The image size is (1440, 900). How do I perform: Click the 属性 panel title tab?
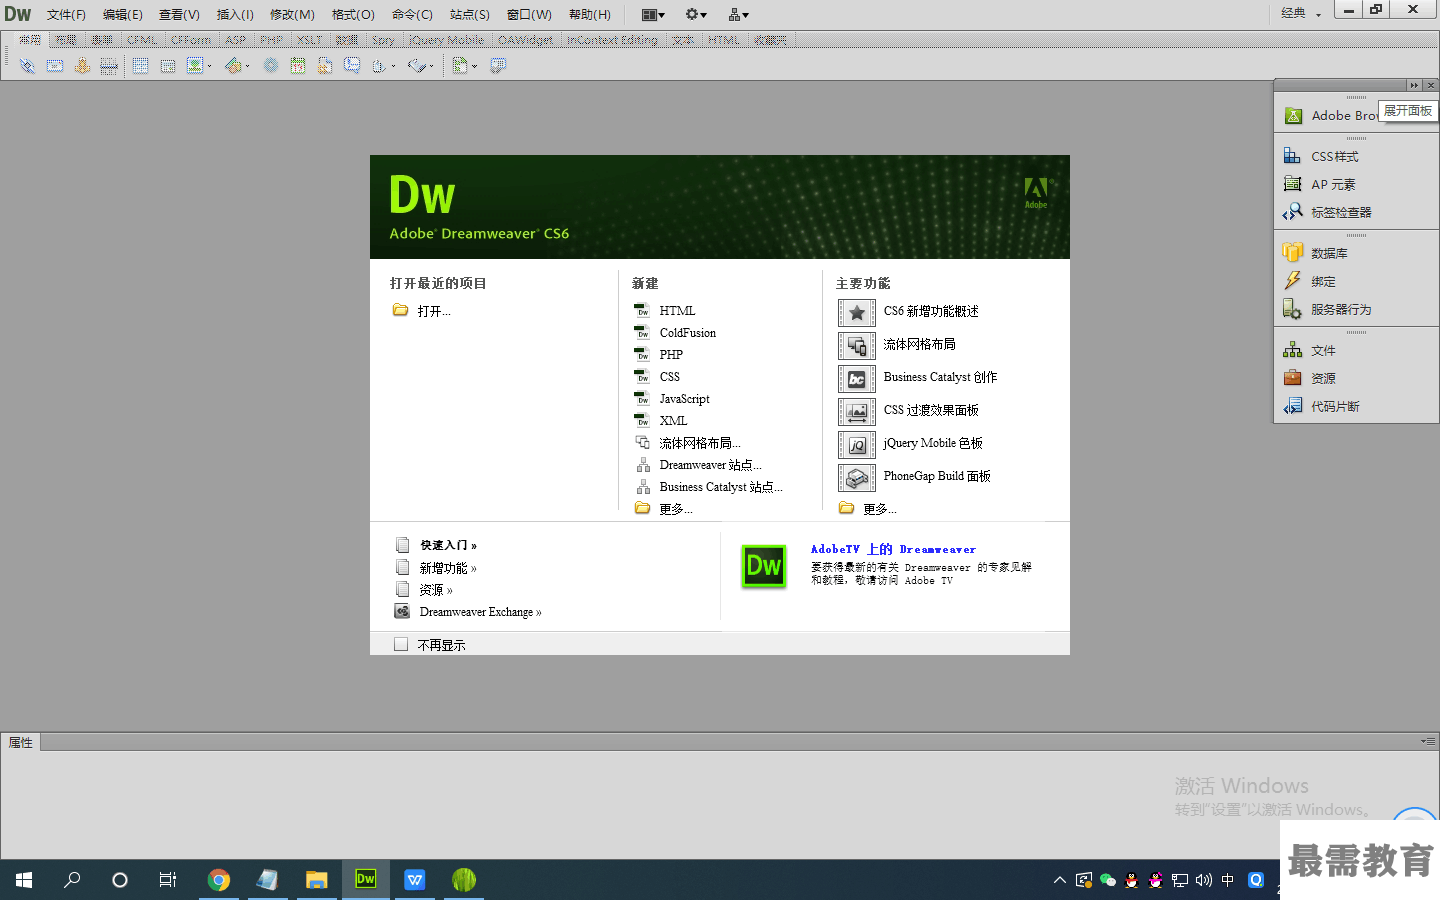tap(20, 742)
